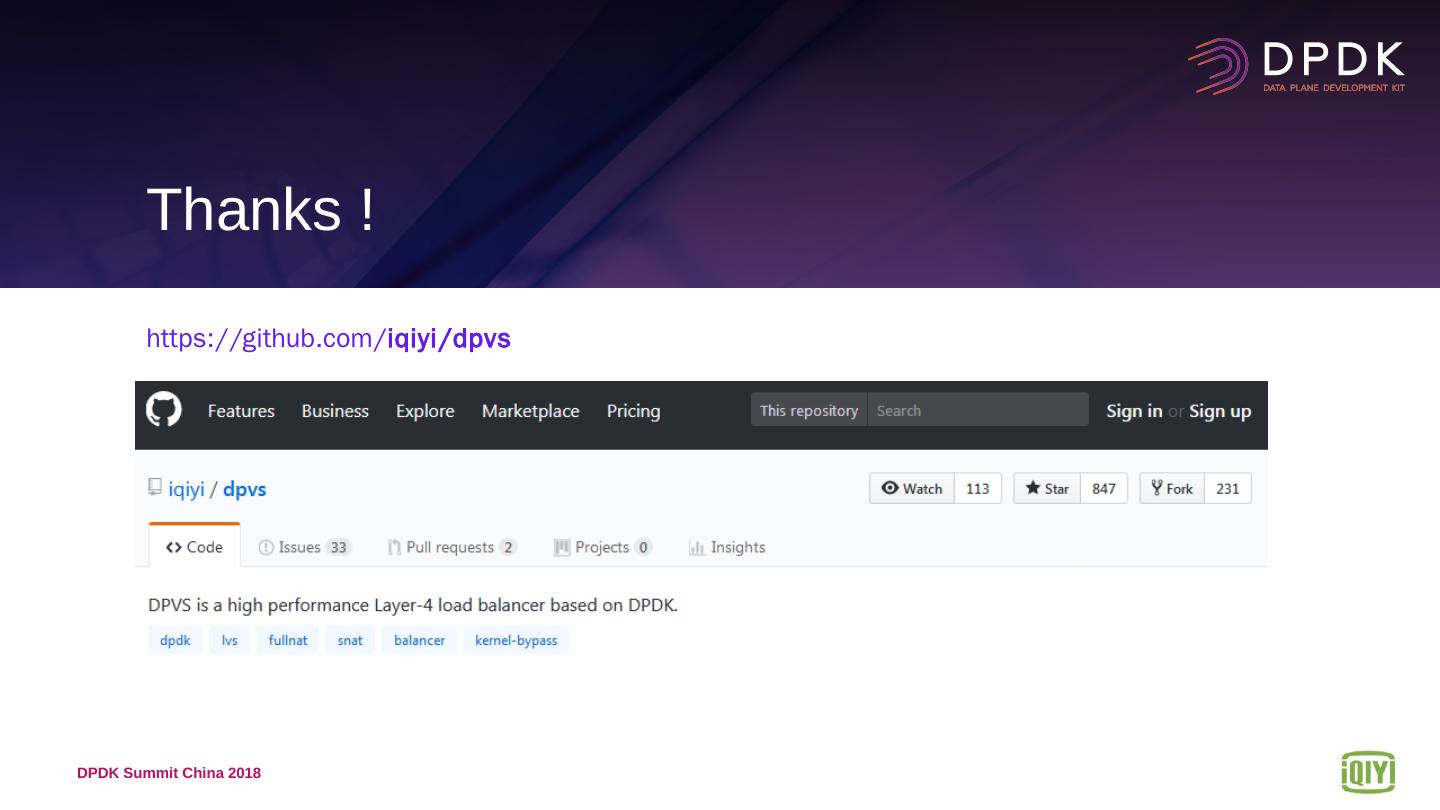This screenshot has height=810, width=1440.
Task: Open the Insights tab
Action: point(727,547)
